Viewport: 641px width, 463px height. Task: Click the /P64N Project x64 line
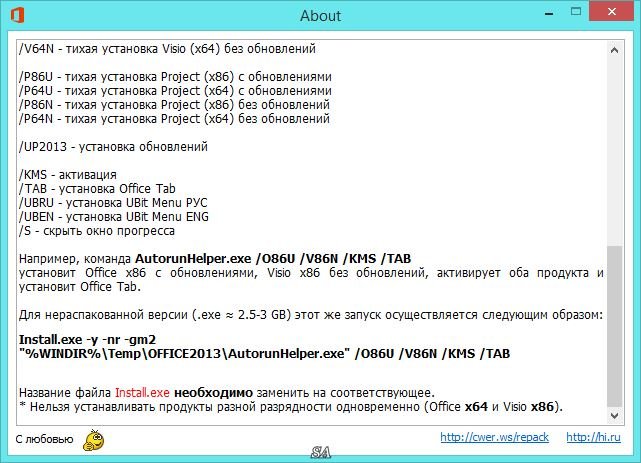click(x=174, y=119)
